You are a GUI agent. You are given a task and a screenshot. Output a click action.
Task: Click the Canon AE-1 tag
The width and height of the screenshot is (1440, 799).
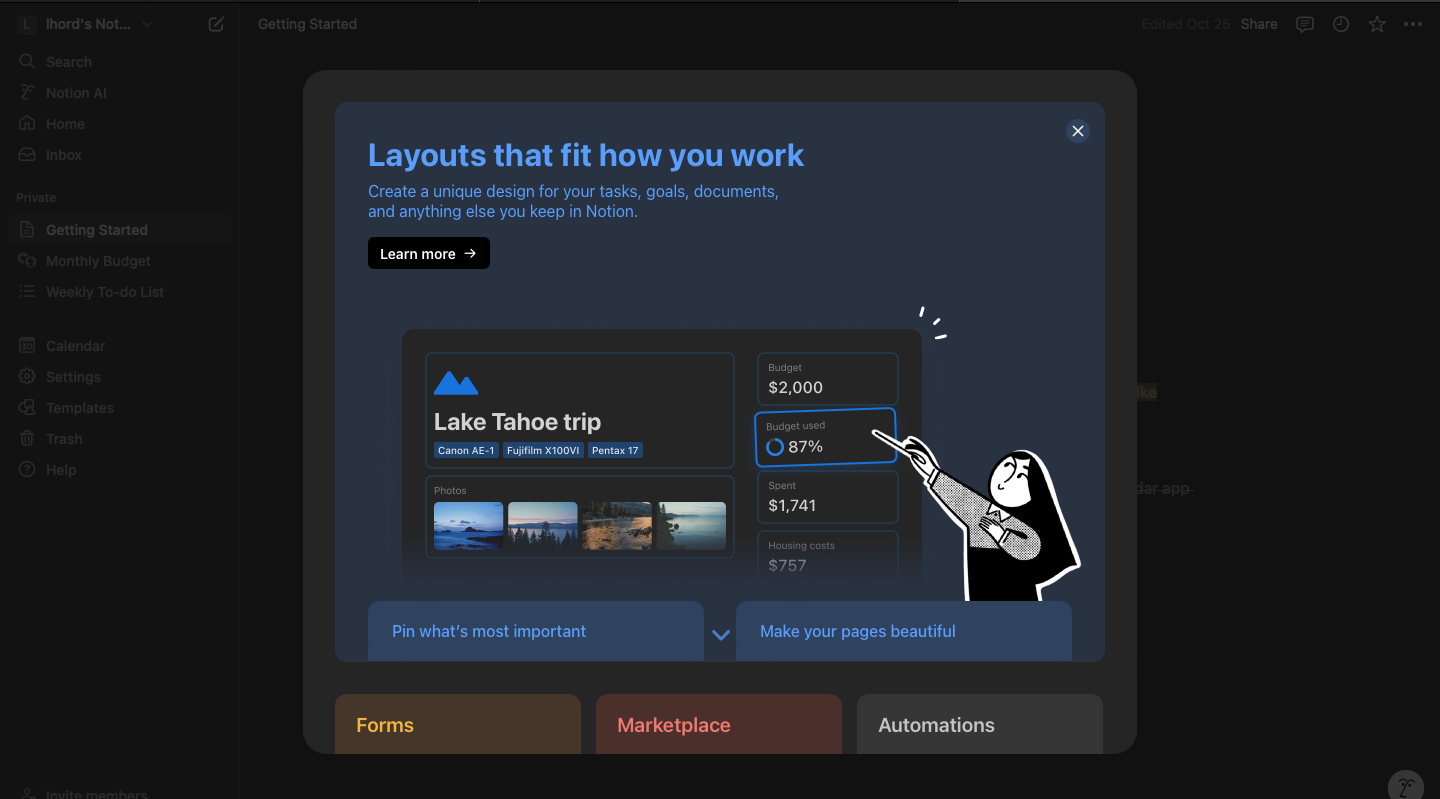coord(466,450)
